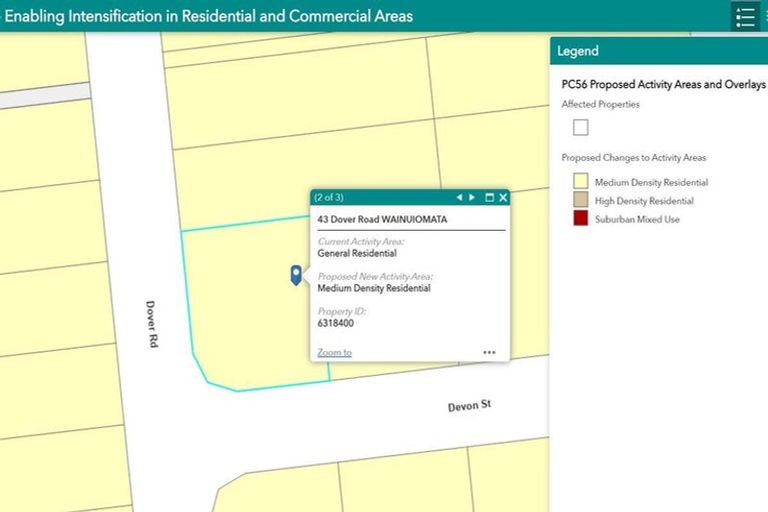The height and width of the screenshot is (512, 768).
Task: Click Medium Density Residential yellow swatch
Action: tap(580, 182)
